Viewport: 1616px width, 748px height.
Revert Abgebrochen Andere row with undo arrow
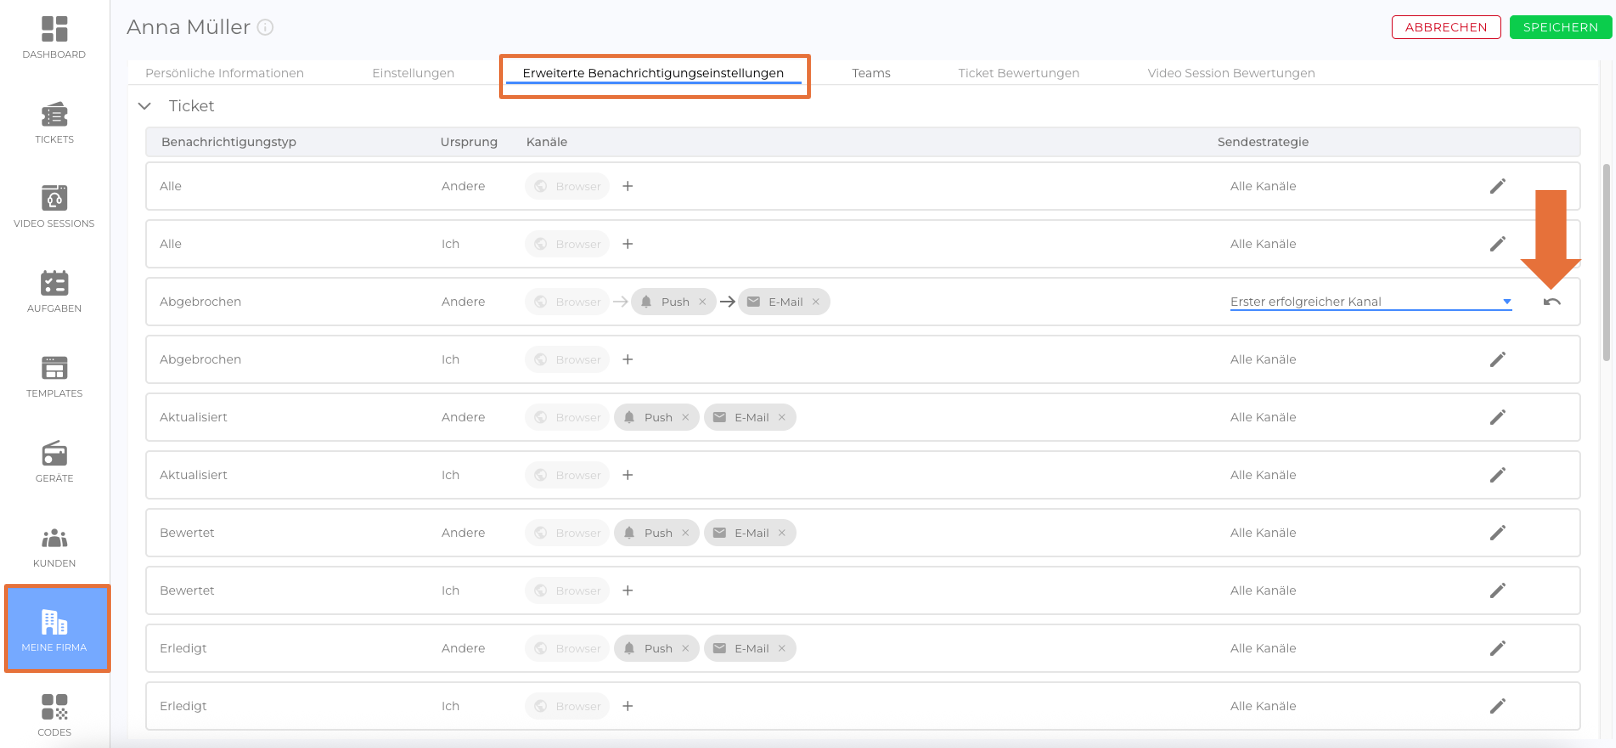tap(1551, 302)
